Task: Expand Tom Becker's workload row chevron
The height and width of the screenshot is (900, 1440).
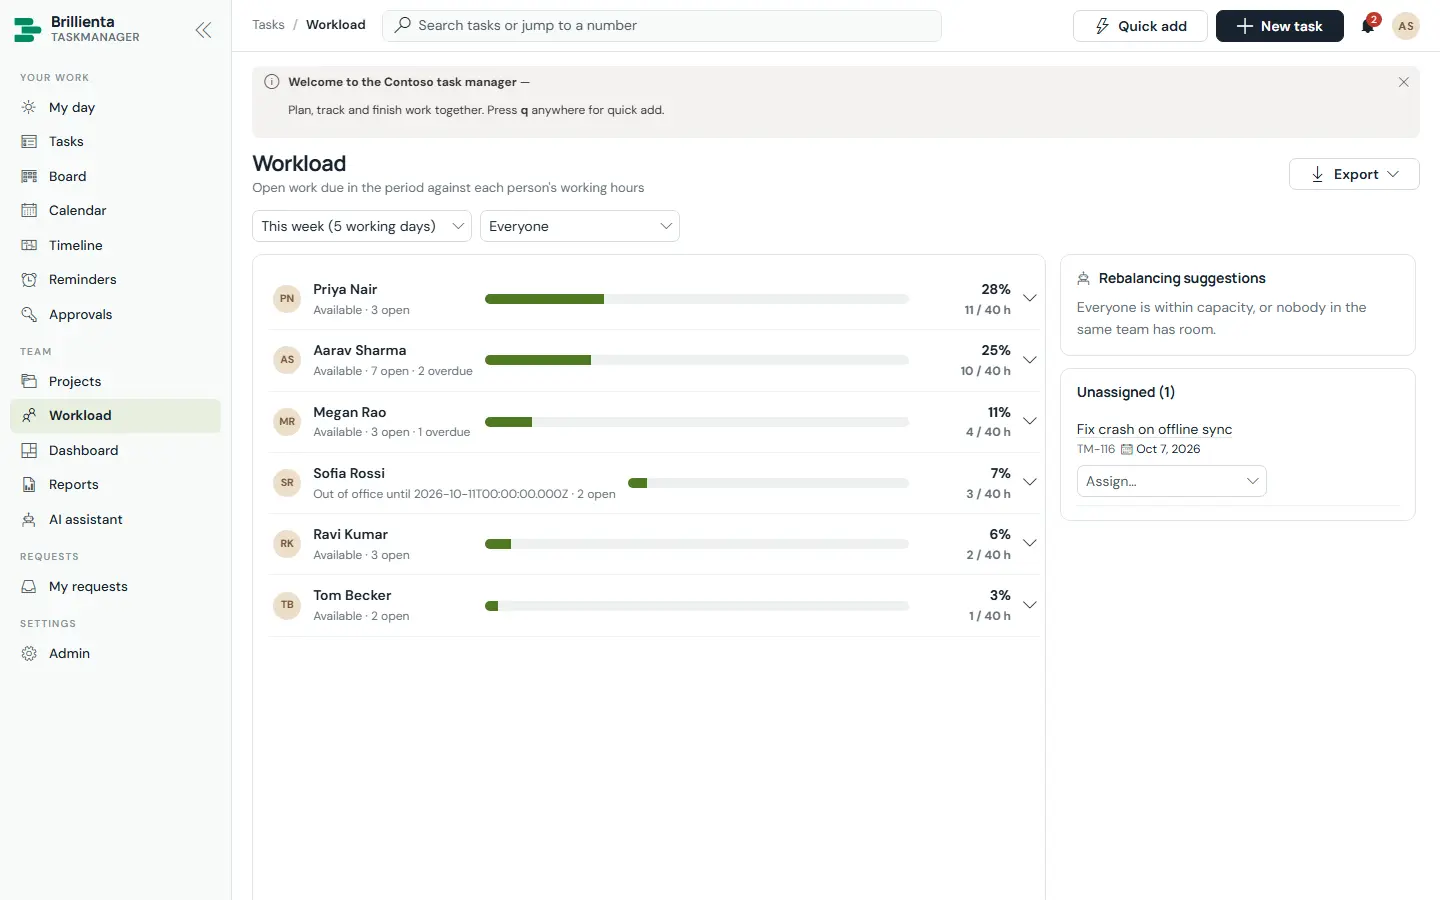Action: tap(1029, 605)
